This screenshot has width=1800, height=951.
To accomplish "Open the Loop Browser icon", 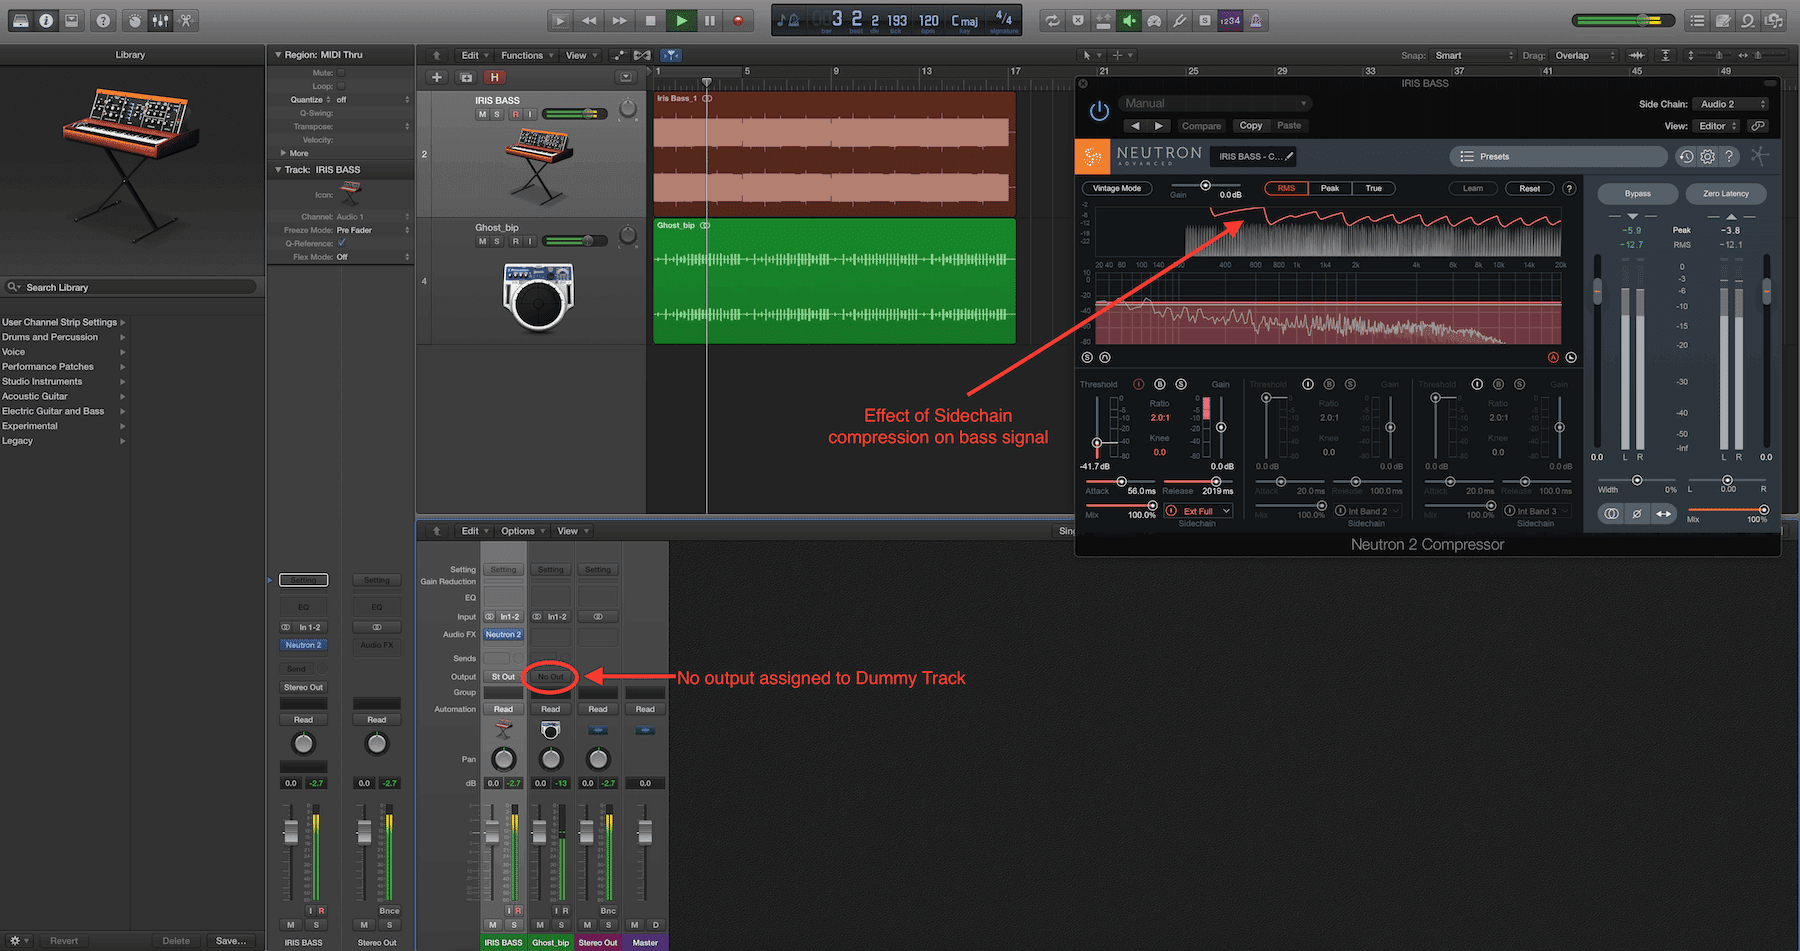I will point(1748,20).
